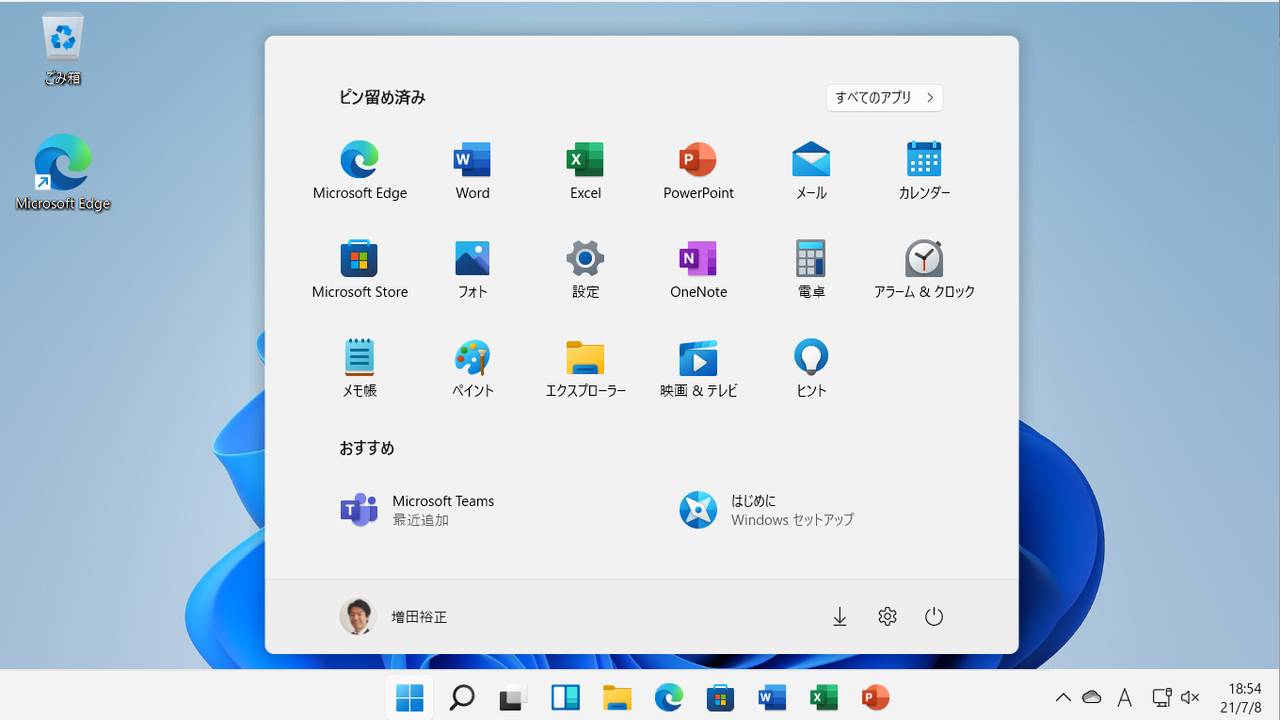1280x720 pixels.
Task: Expand hidden system tray icons chevron
Action: coord(1063,697)
